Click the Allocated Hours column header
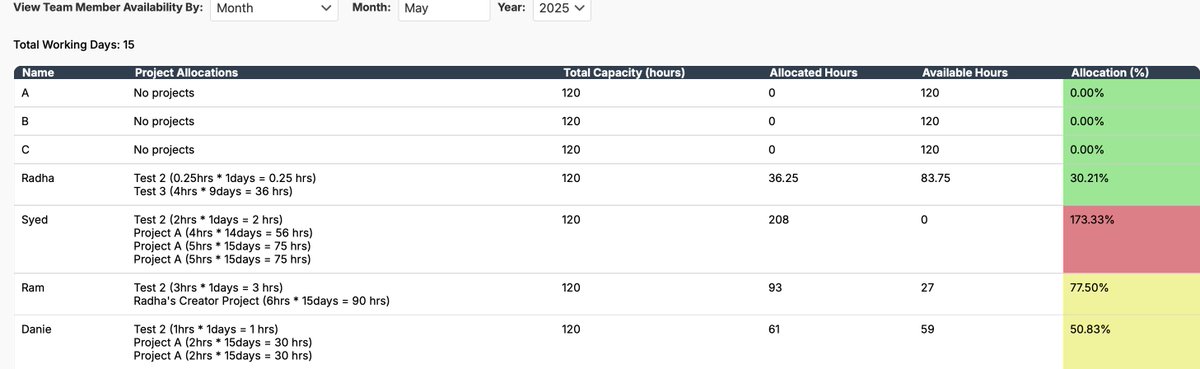Image resolution: width=1200 pixels, height=369 pixels. click(813, 72)
